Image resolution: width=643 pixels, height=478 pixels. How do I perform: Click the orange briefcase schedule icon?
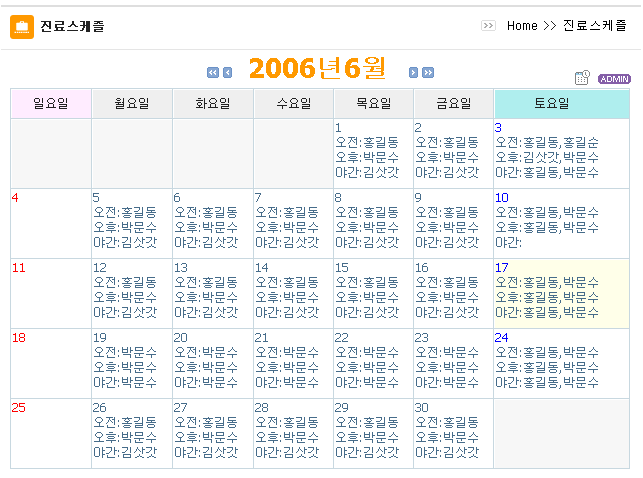pos(22,27)
